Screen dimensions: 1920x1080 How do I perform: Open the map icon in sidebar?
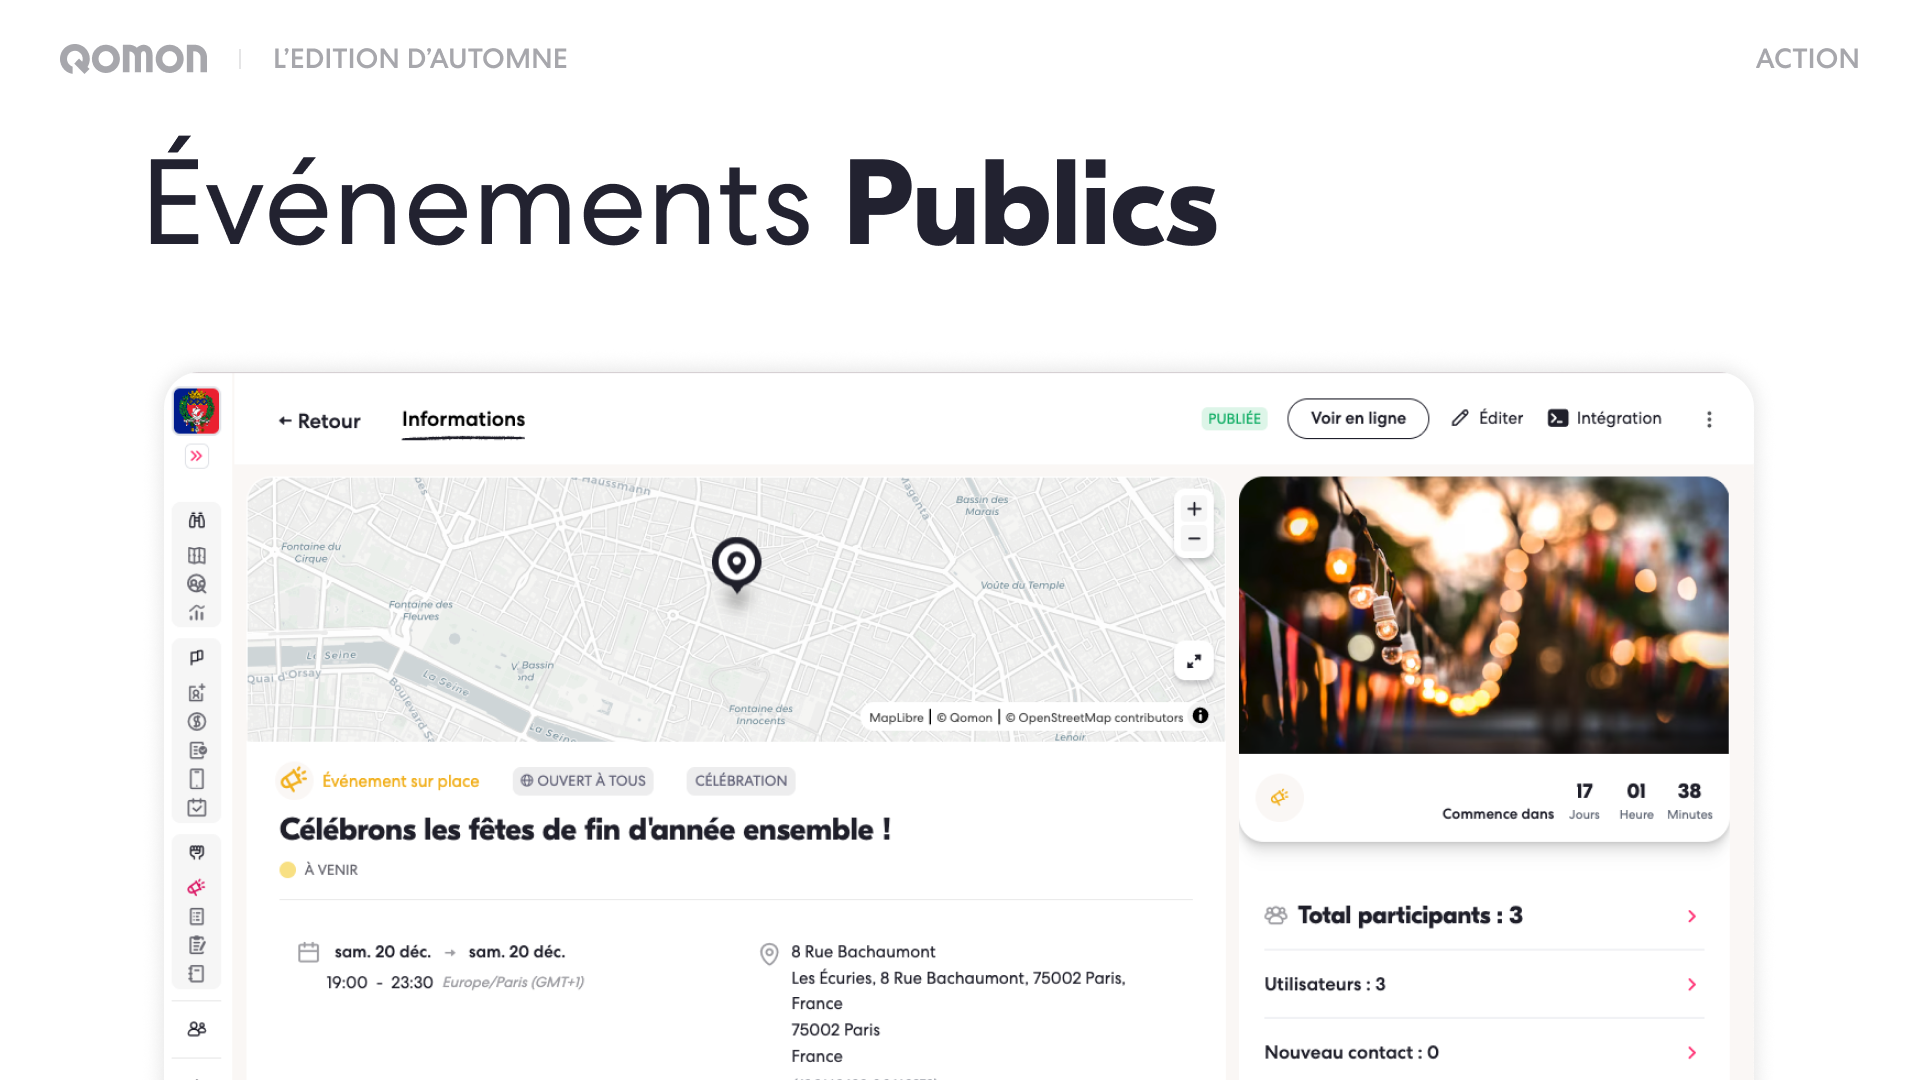[x=197, y=555]
